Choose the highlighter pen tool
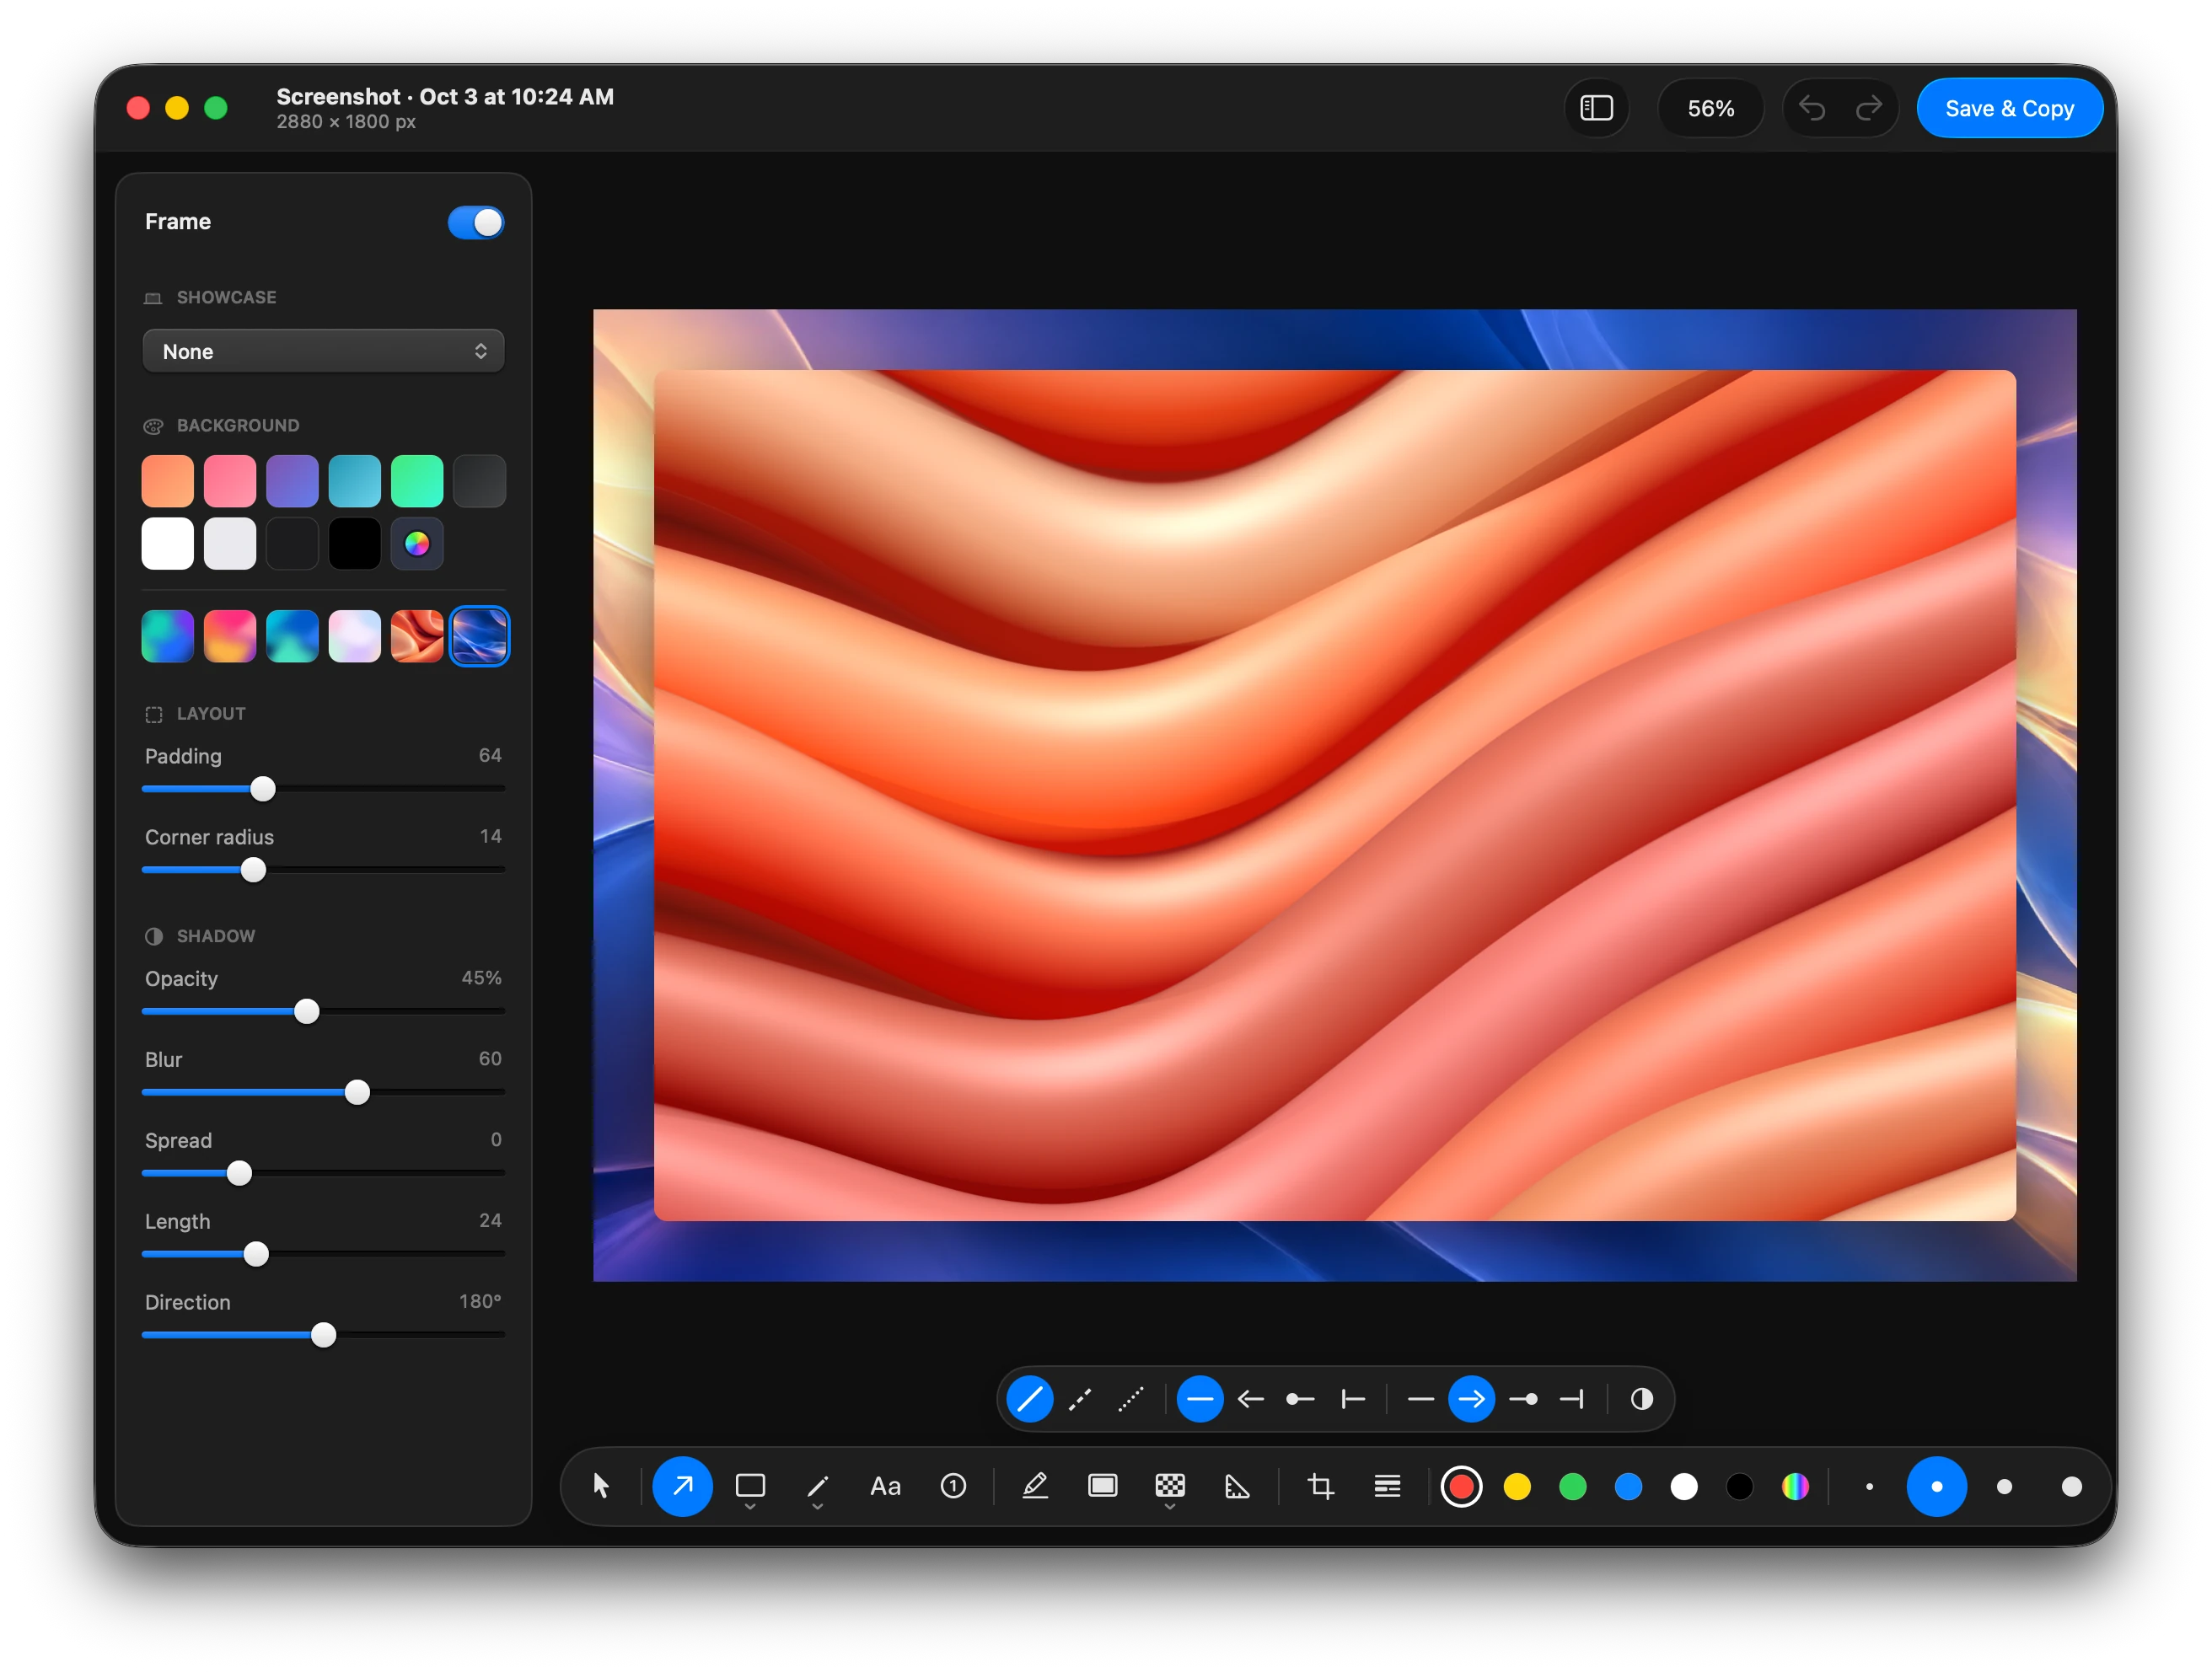 [1035, 1486]
